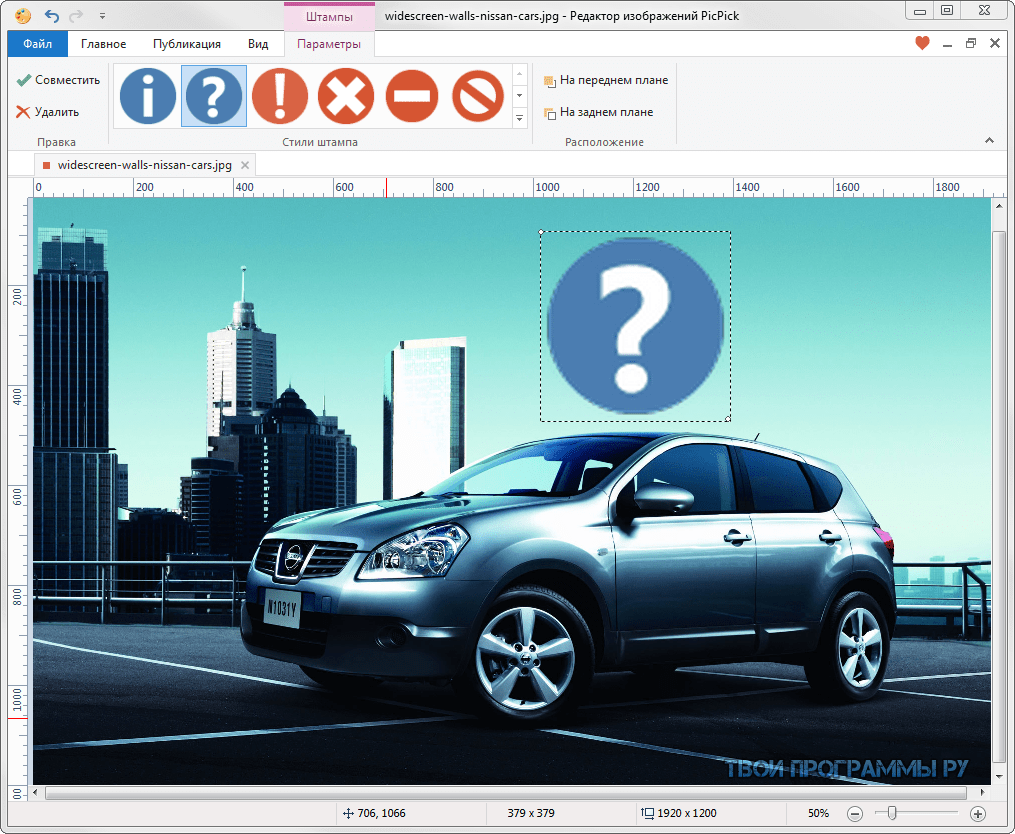Switch to the Вид tab
Screen dimensions: 1015x834
[258, 44]
